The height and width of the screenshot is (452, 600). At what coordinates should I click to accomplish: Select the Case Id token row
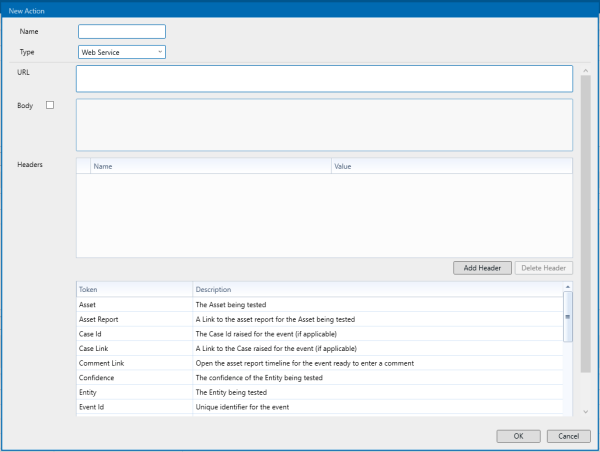point(134,333)
